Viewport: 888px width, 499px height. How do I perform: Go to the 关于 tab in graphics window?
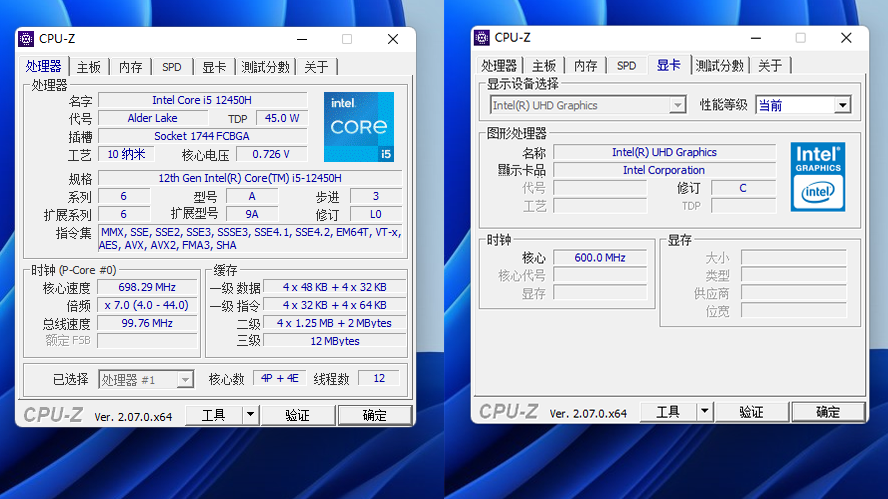(770, 66)
